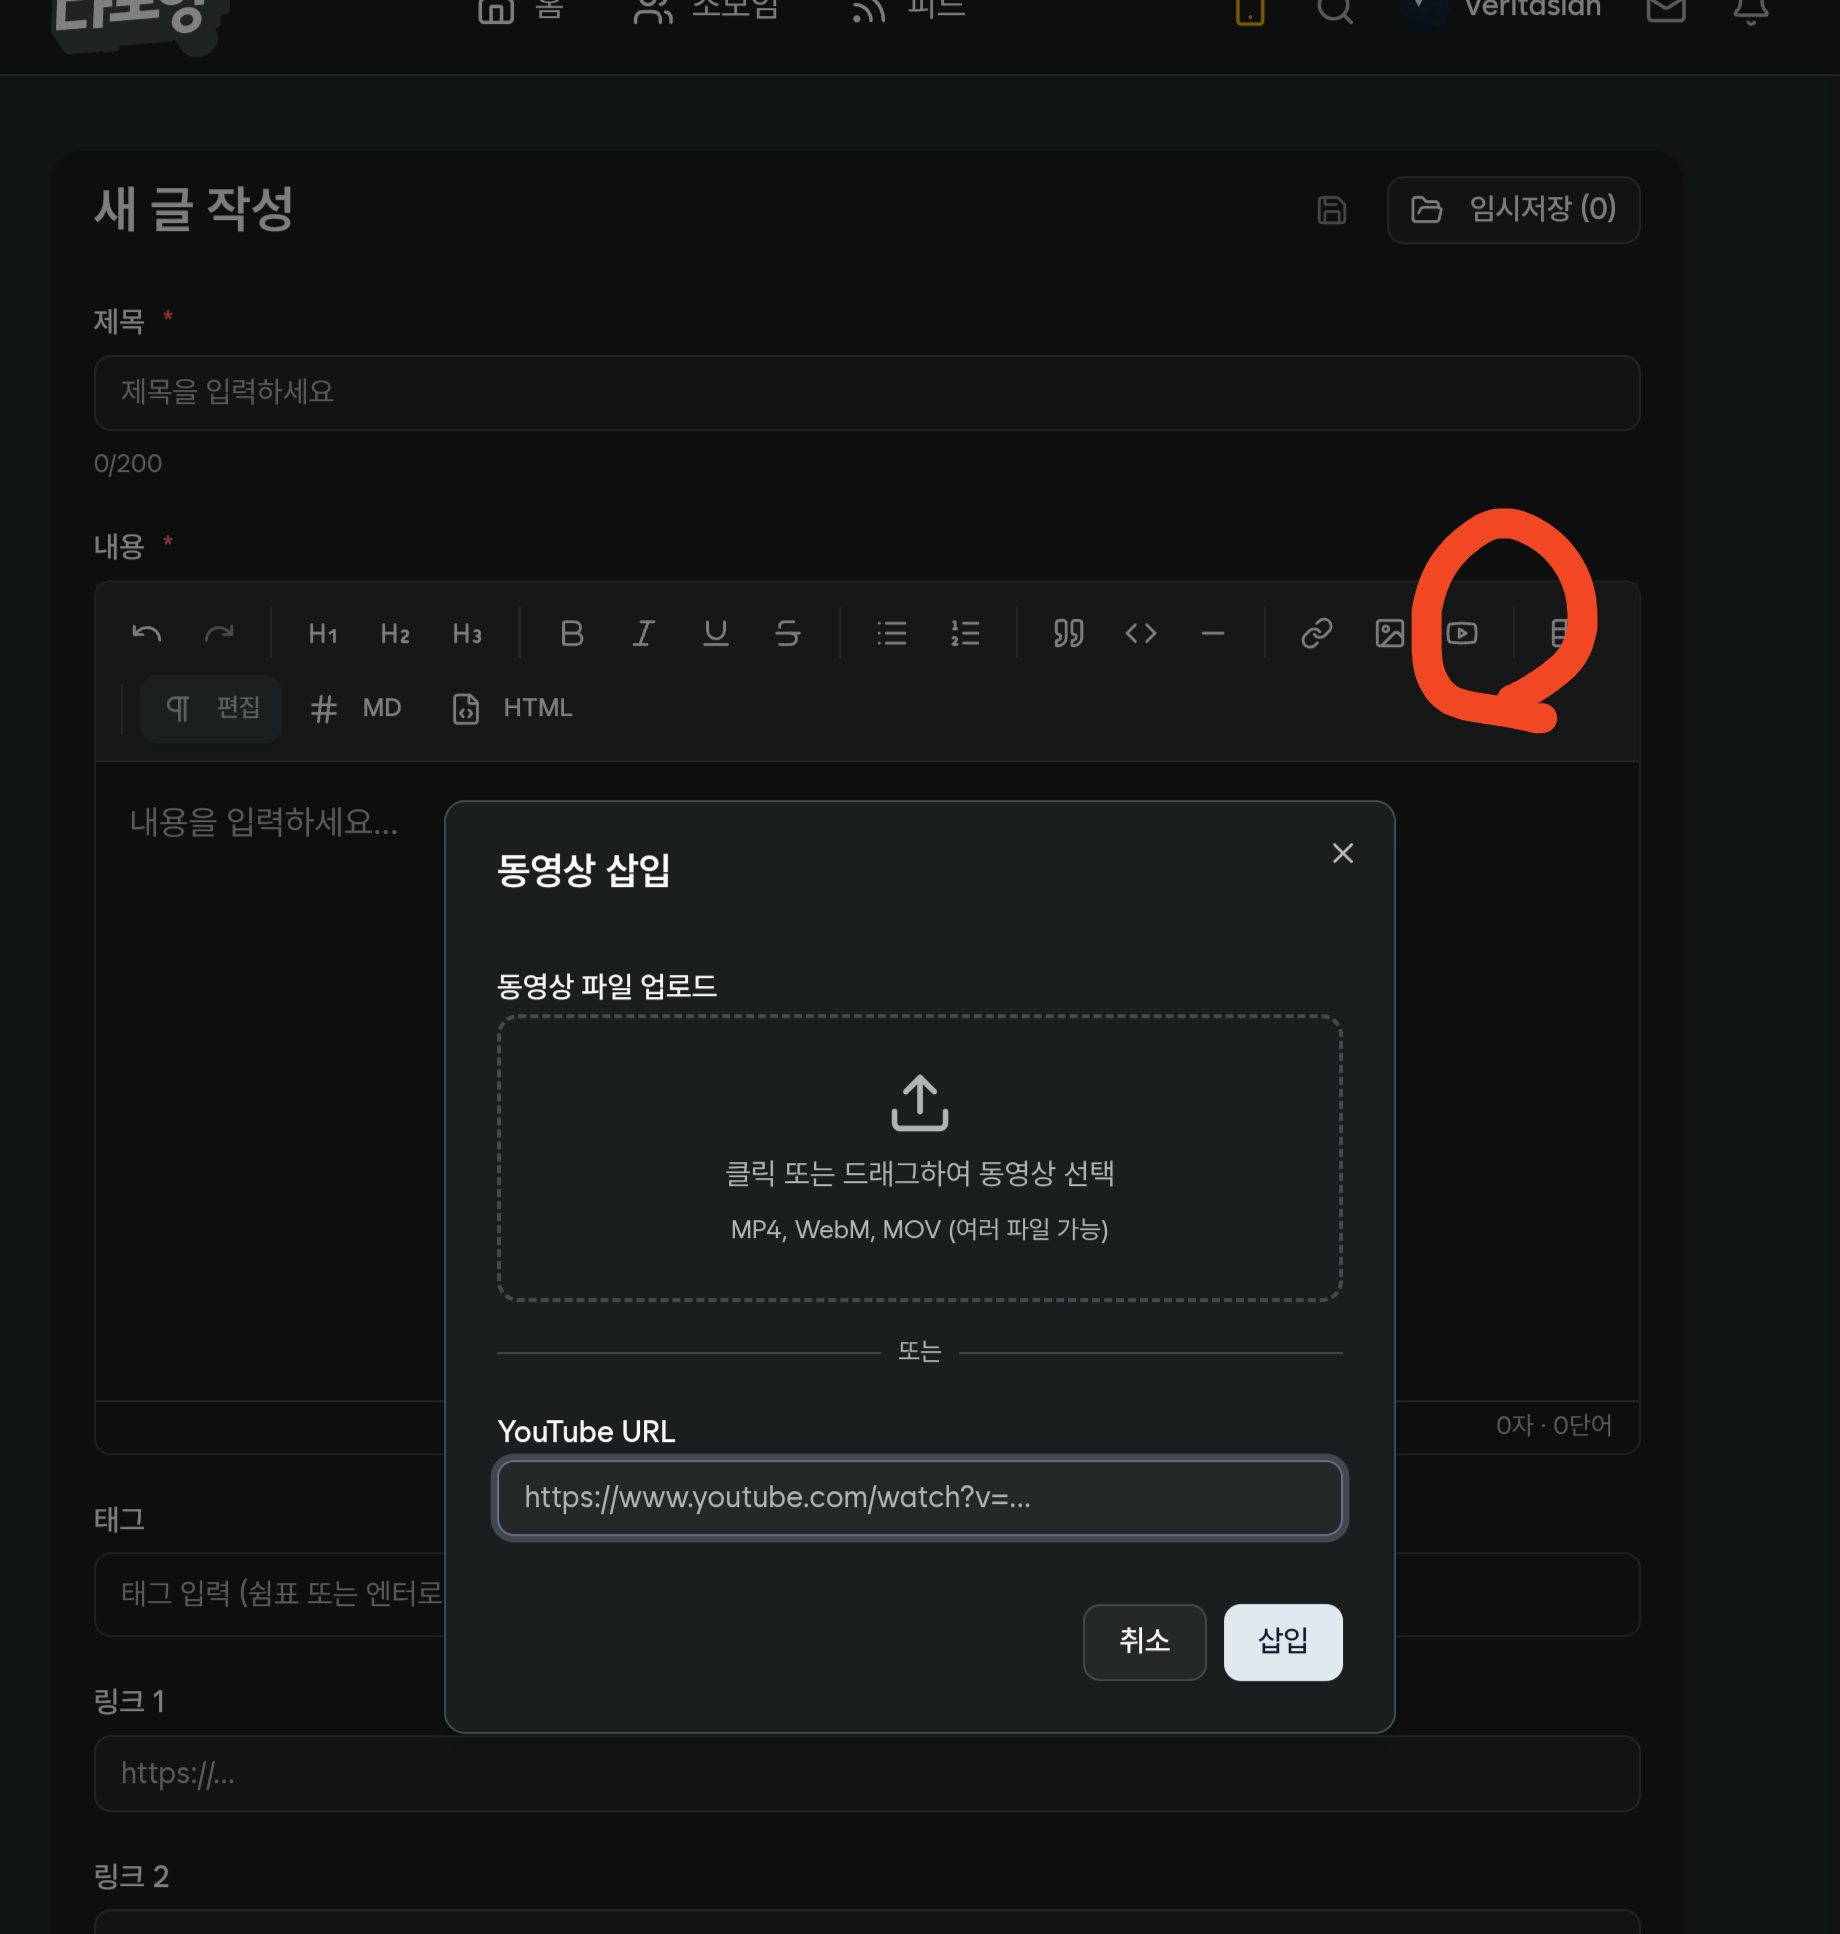Click the insert link icon
1840x1934 pixels.
point(1316,633)
